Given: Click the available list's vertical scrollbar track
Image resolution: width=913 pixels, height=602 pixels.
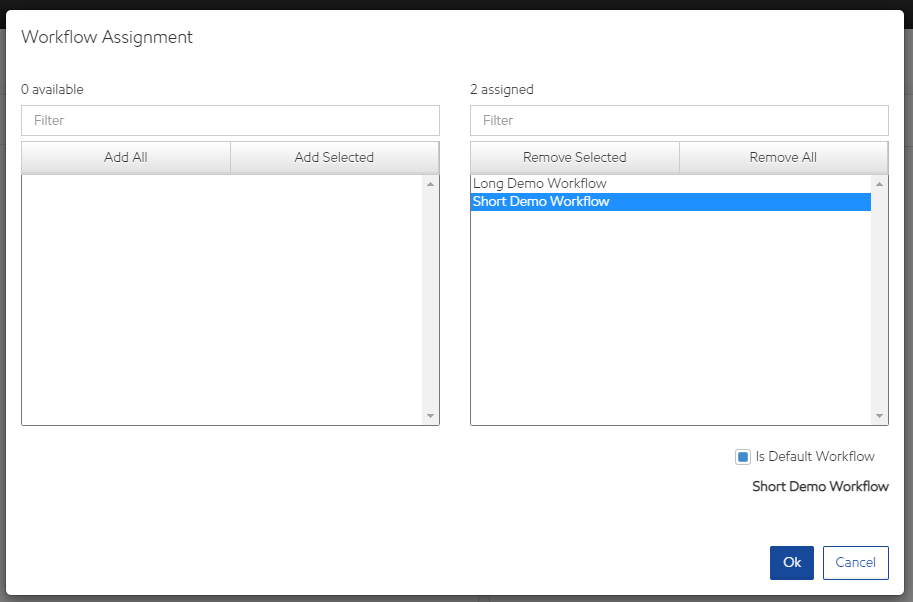Looking at the screenshot, I should coord(430,300).
